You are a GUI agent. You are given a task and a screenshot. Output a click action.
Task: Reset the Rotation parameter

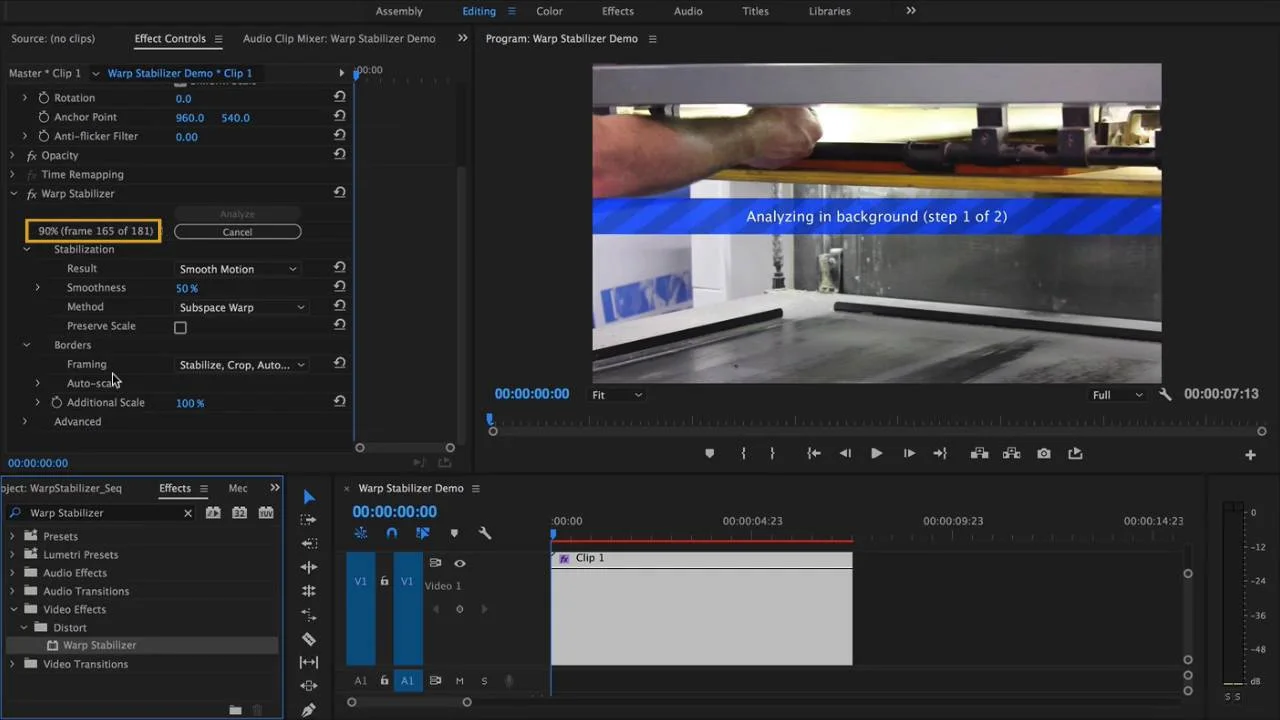(x=340, y=97)
